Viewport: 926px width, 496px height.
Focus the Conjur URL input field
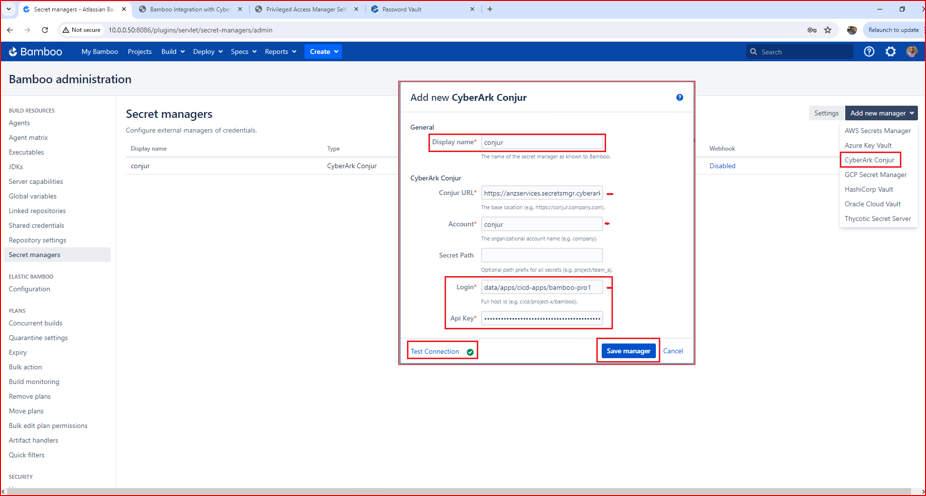542,193
